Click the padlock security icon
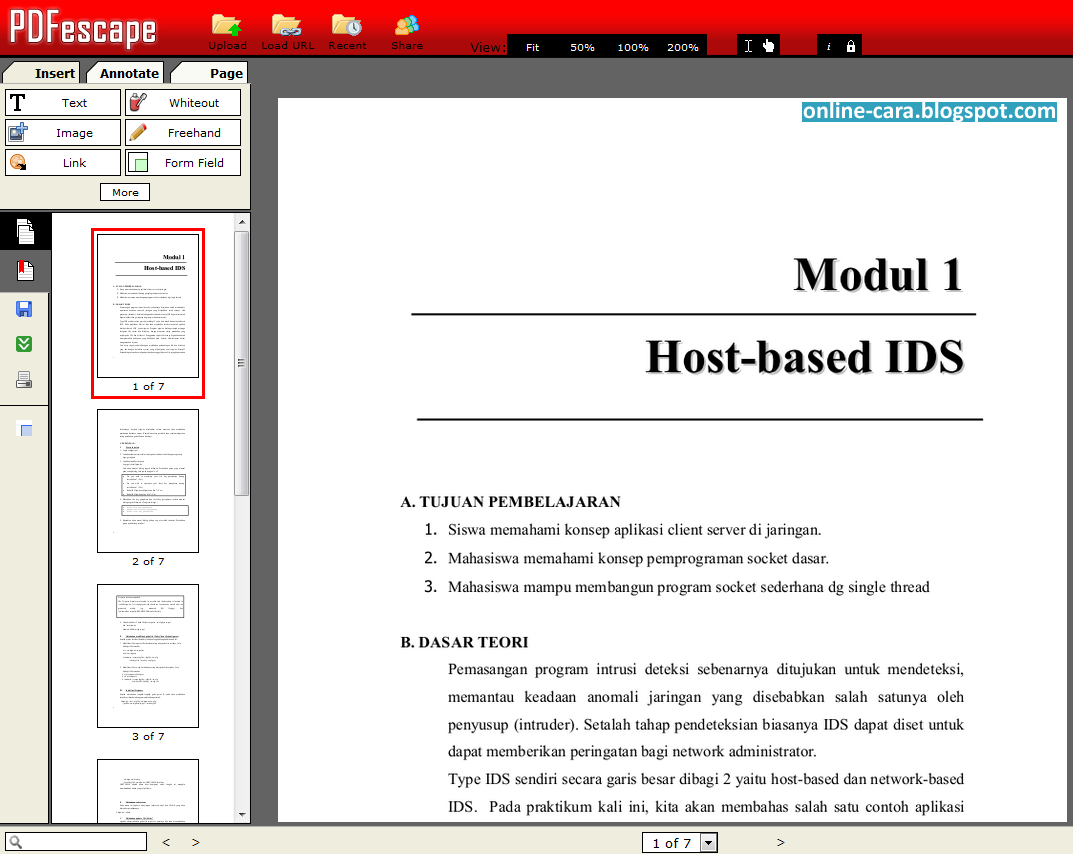 [x=851, y=47]
